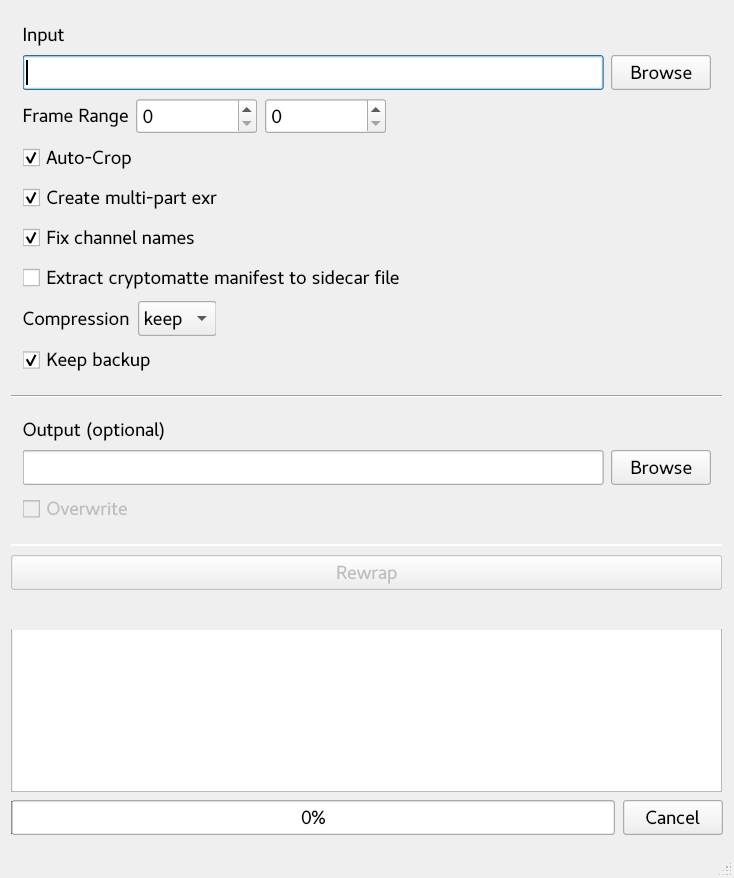The height and width of the screenshot is (878, 734).
Task: Click the up arrow of the first frame spinner
Action: pos(245,109)
